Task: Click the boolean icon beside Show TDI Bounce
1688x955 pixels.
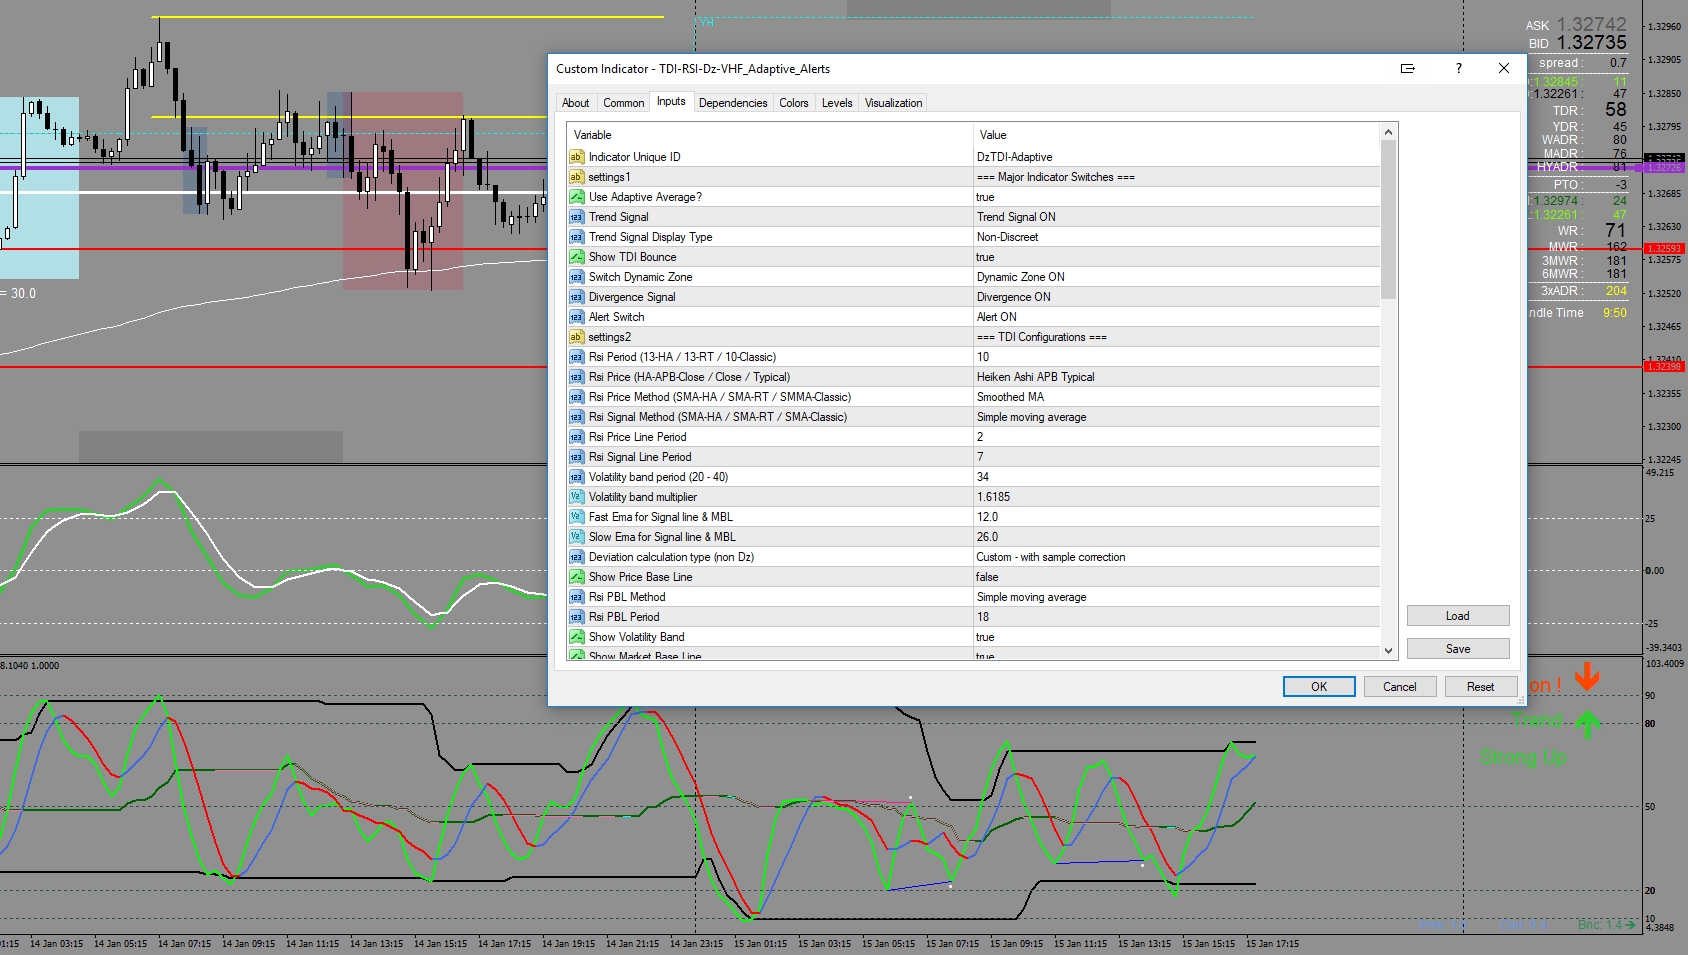Action: (x=576, y=257)
